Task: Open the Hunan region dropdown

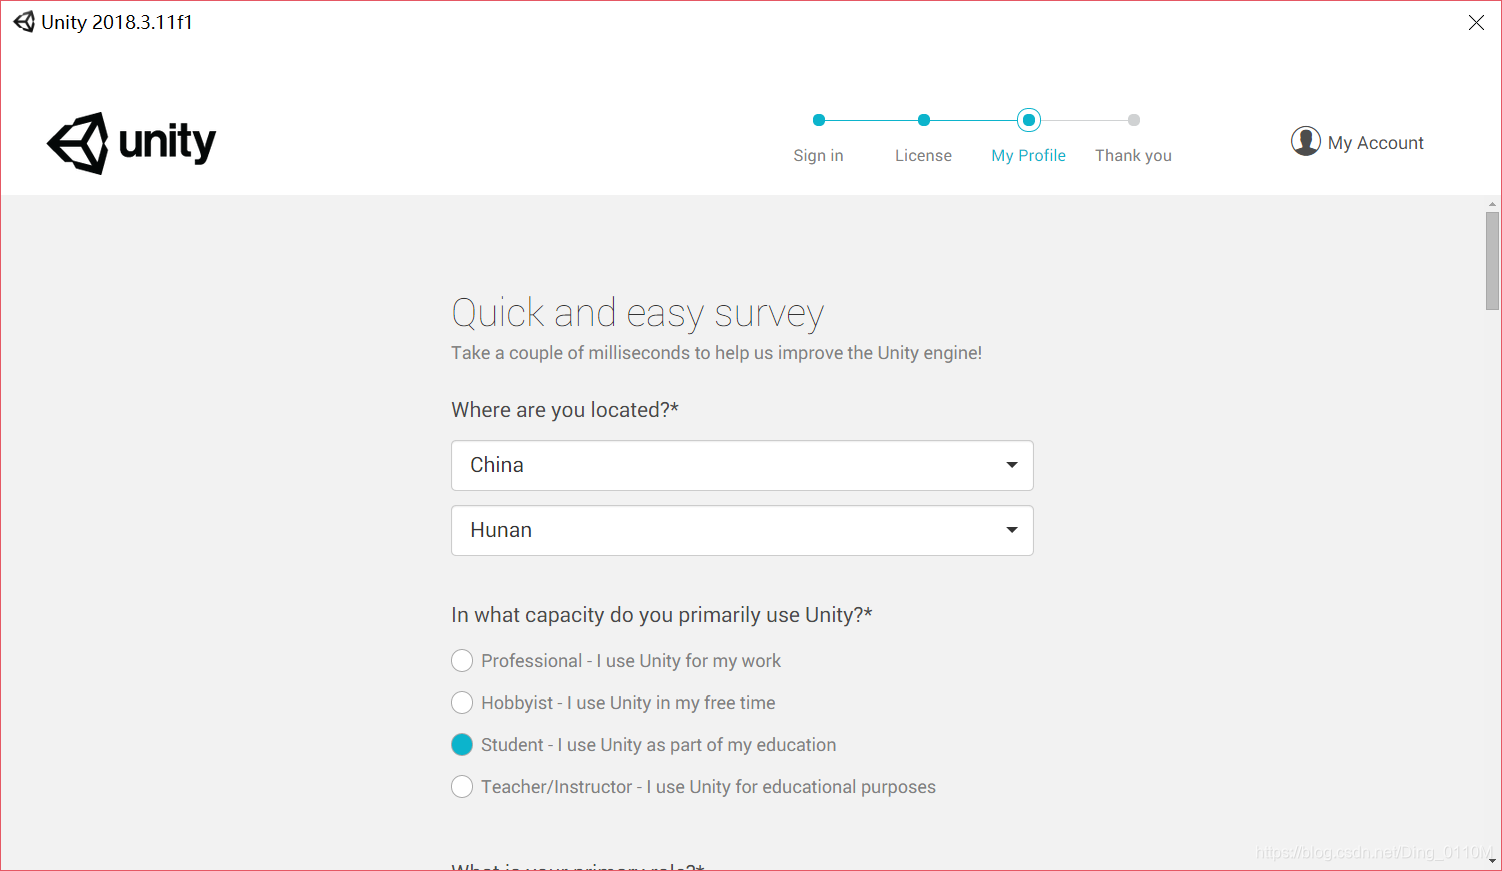Action: (x=742, y=531)
